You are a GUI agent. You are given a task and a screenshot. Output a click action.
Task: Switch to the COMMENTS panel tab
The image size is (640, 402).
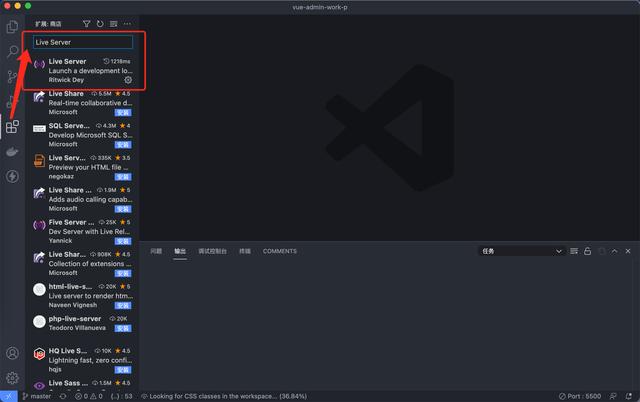(280, 251)
